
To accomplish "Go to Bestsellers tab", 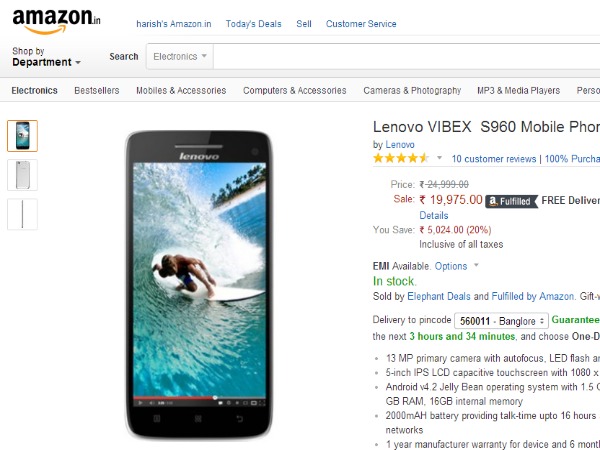I will point(97,91).
